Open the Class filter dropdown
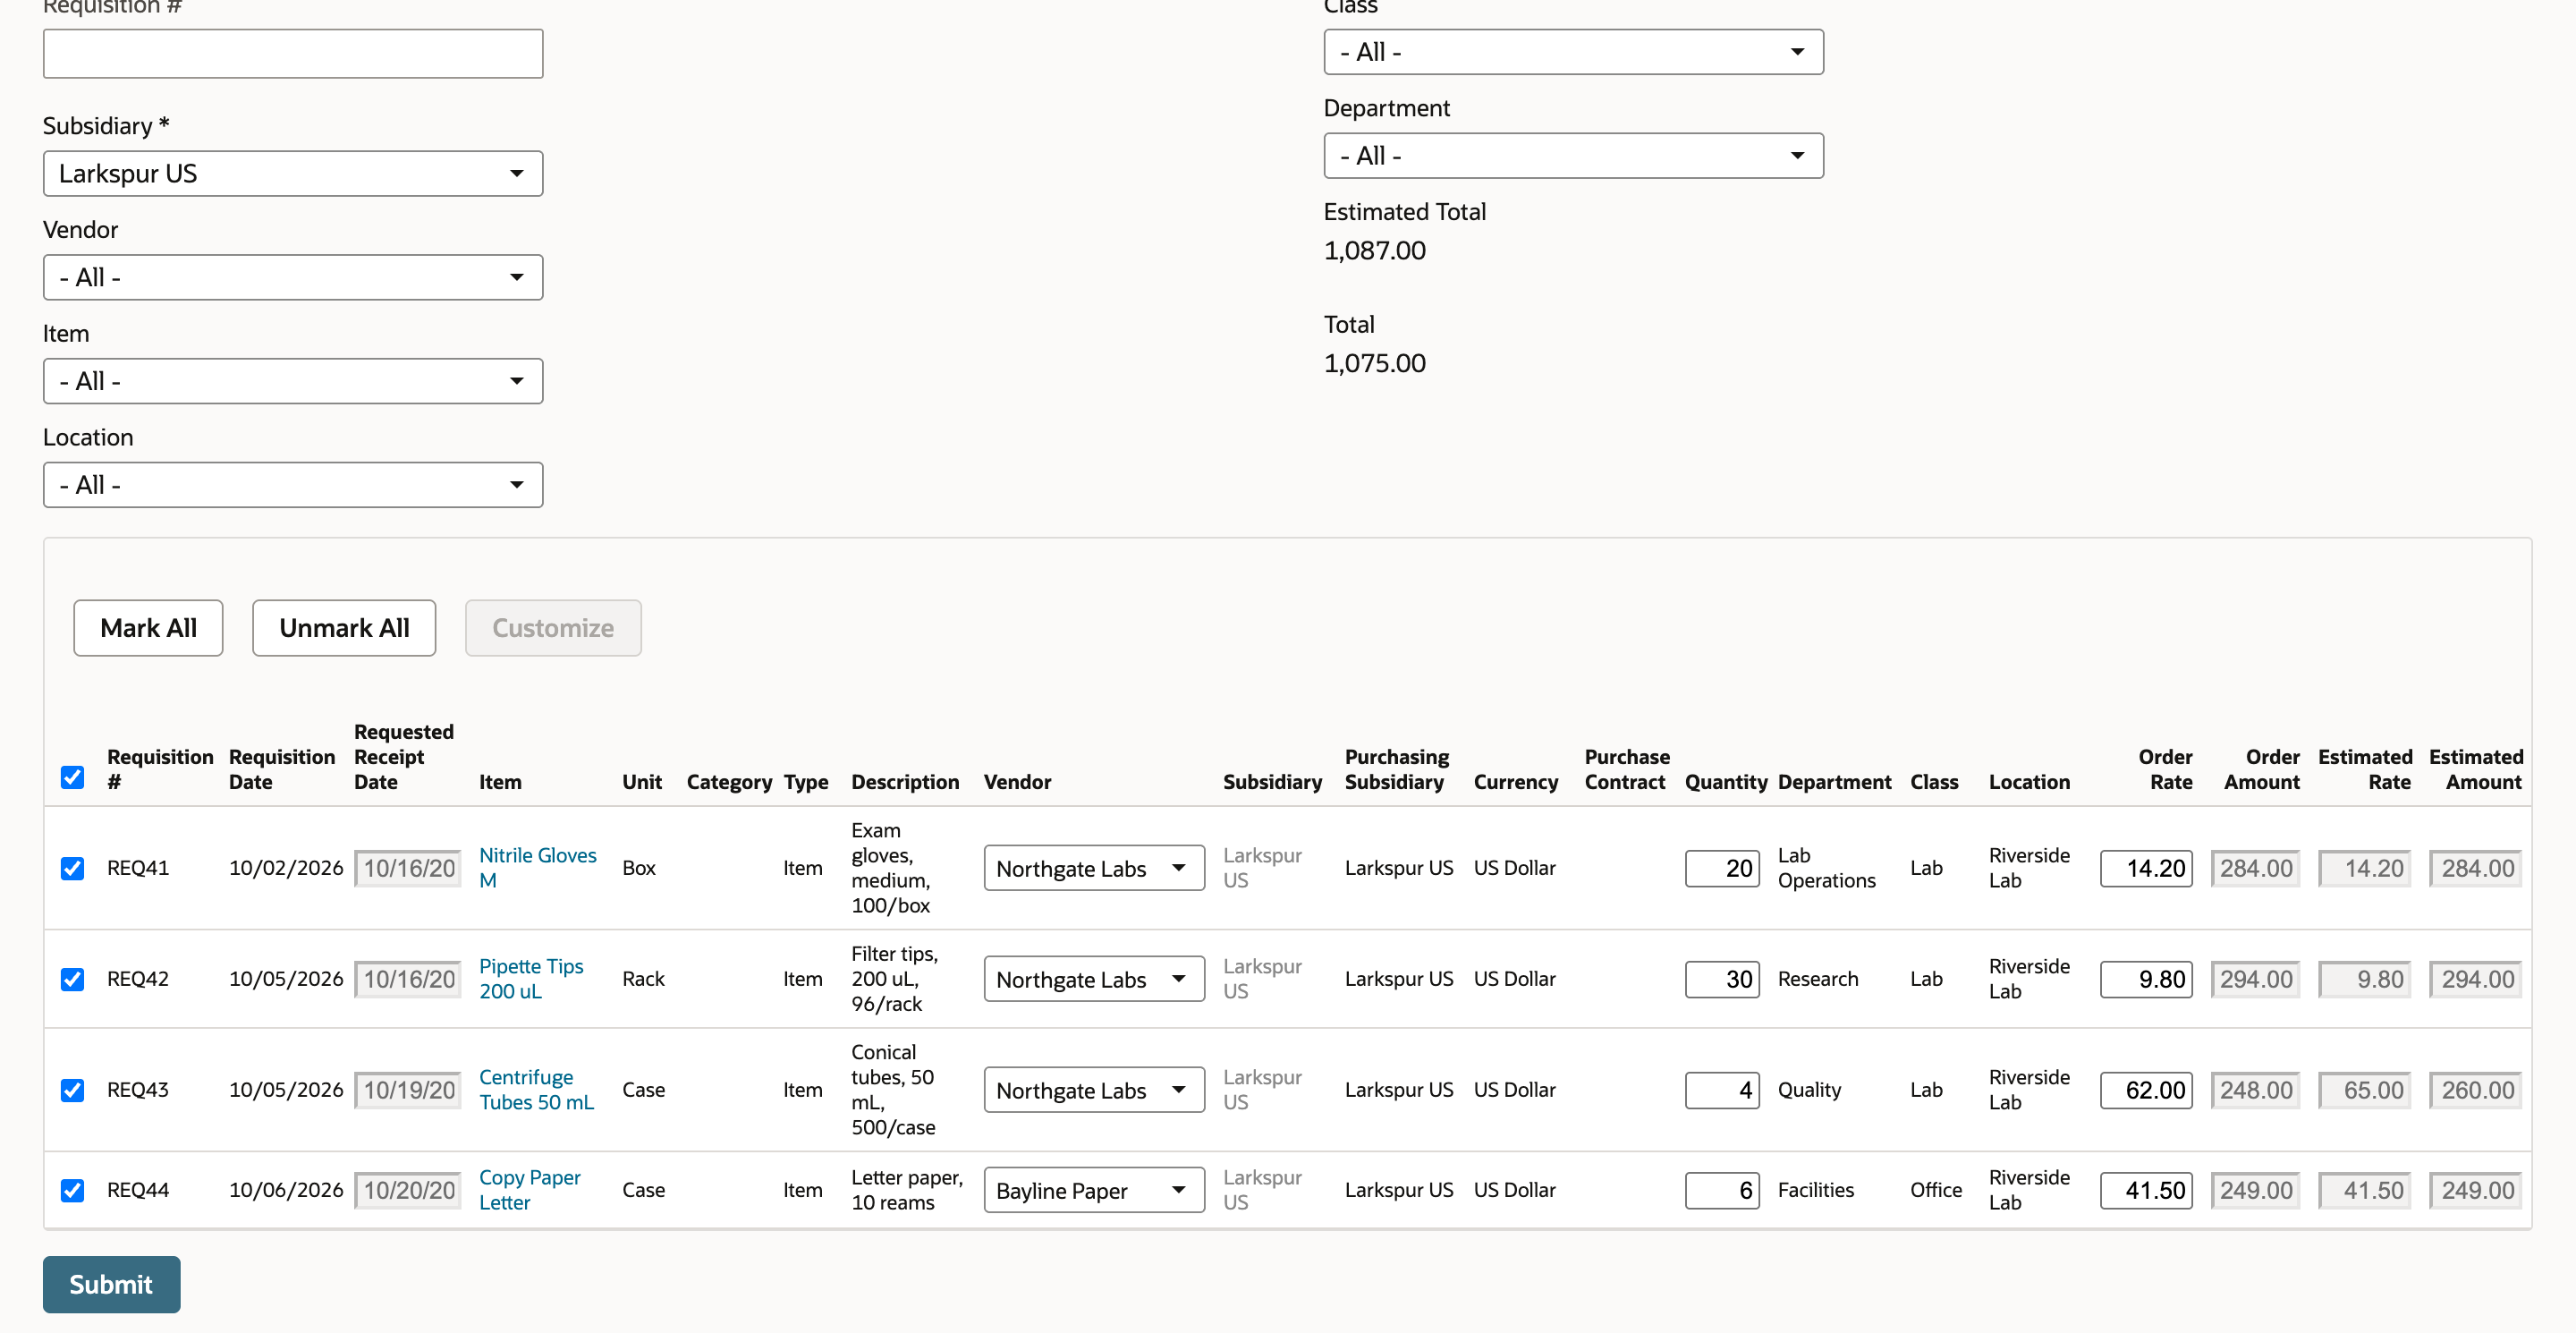The image size is (2576, 1333). click(1573, 52)
